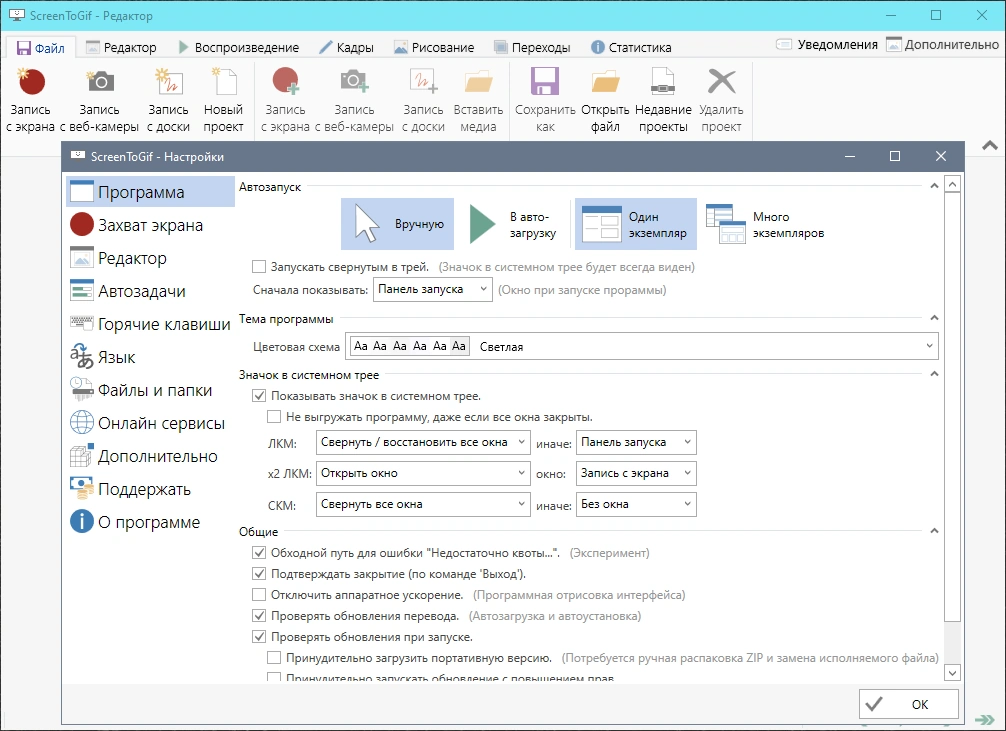Toggle Проверять обновления при запуске
Viewport: 1006px width, 731px height.
pos(259,637)
